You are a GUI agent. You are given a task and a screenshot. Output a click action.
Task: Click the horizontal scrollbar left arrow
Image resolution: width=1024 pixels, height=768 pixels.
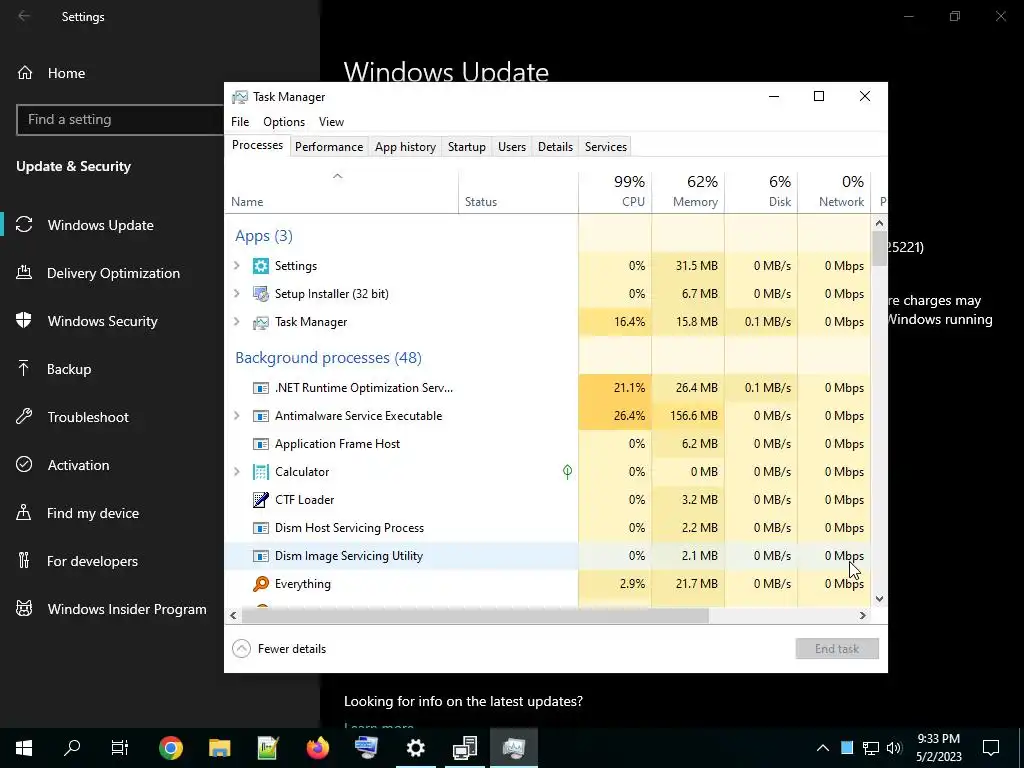(233, 615)
